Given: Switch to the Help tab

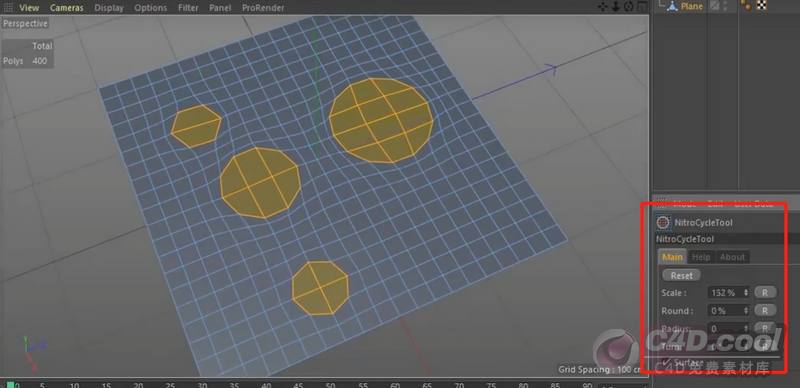Looking at the screenshot, I should pyautogui.click(x=701, y=257).
